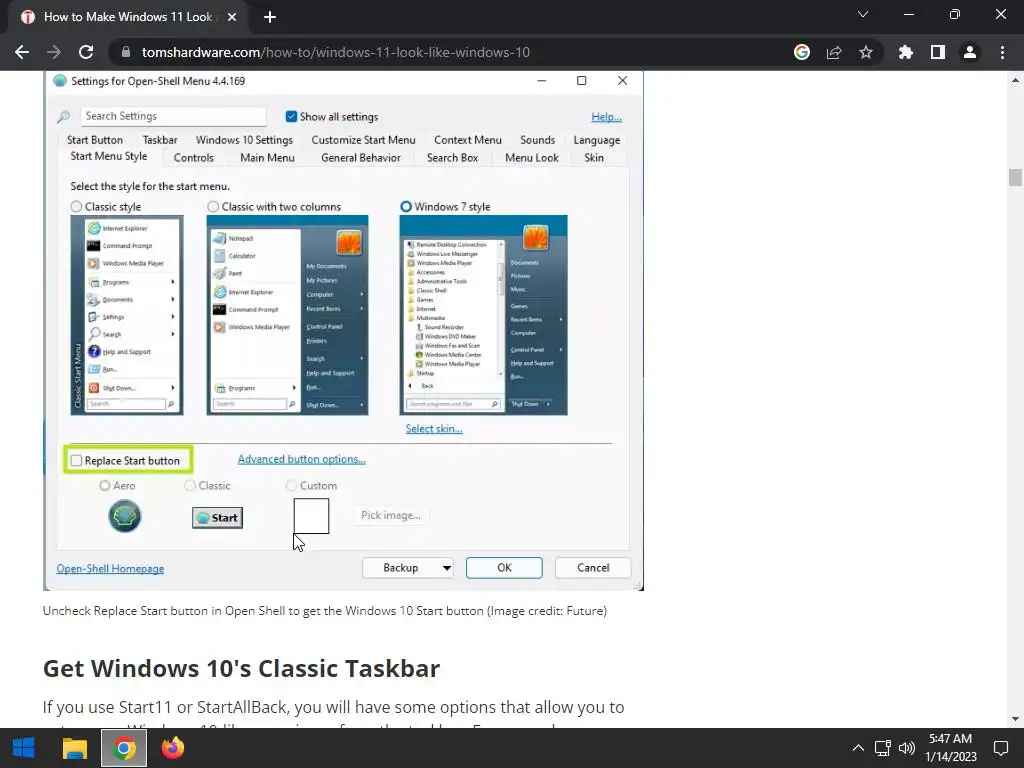View site information via the lock icon

tap(126, 52)
